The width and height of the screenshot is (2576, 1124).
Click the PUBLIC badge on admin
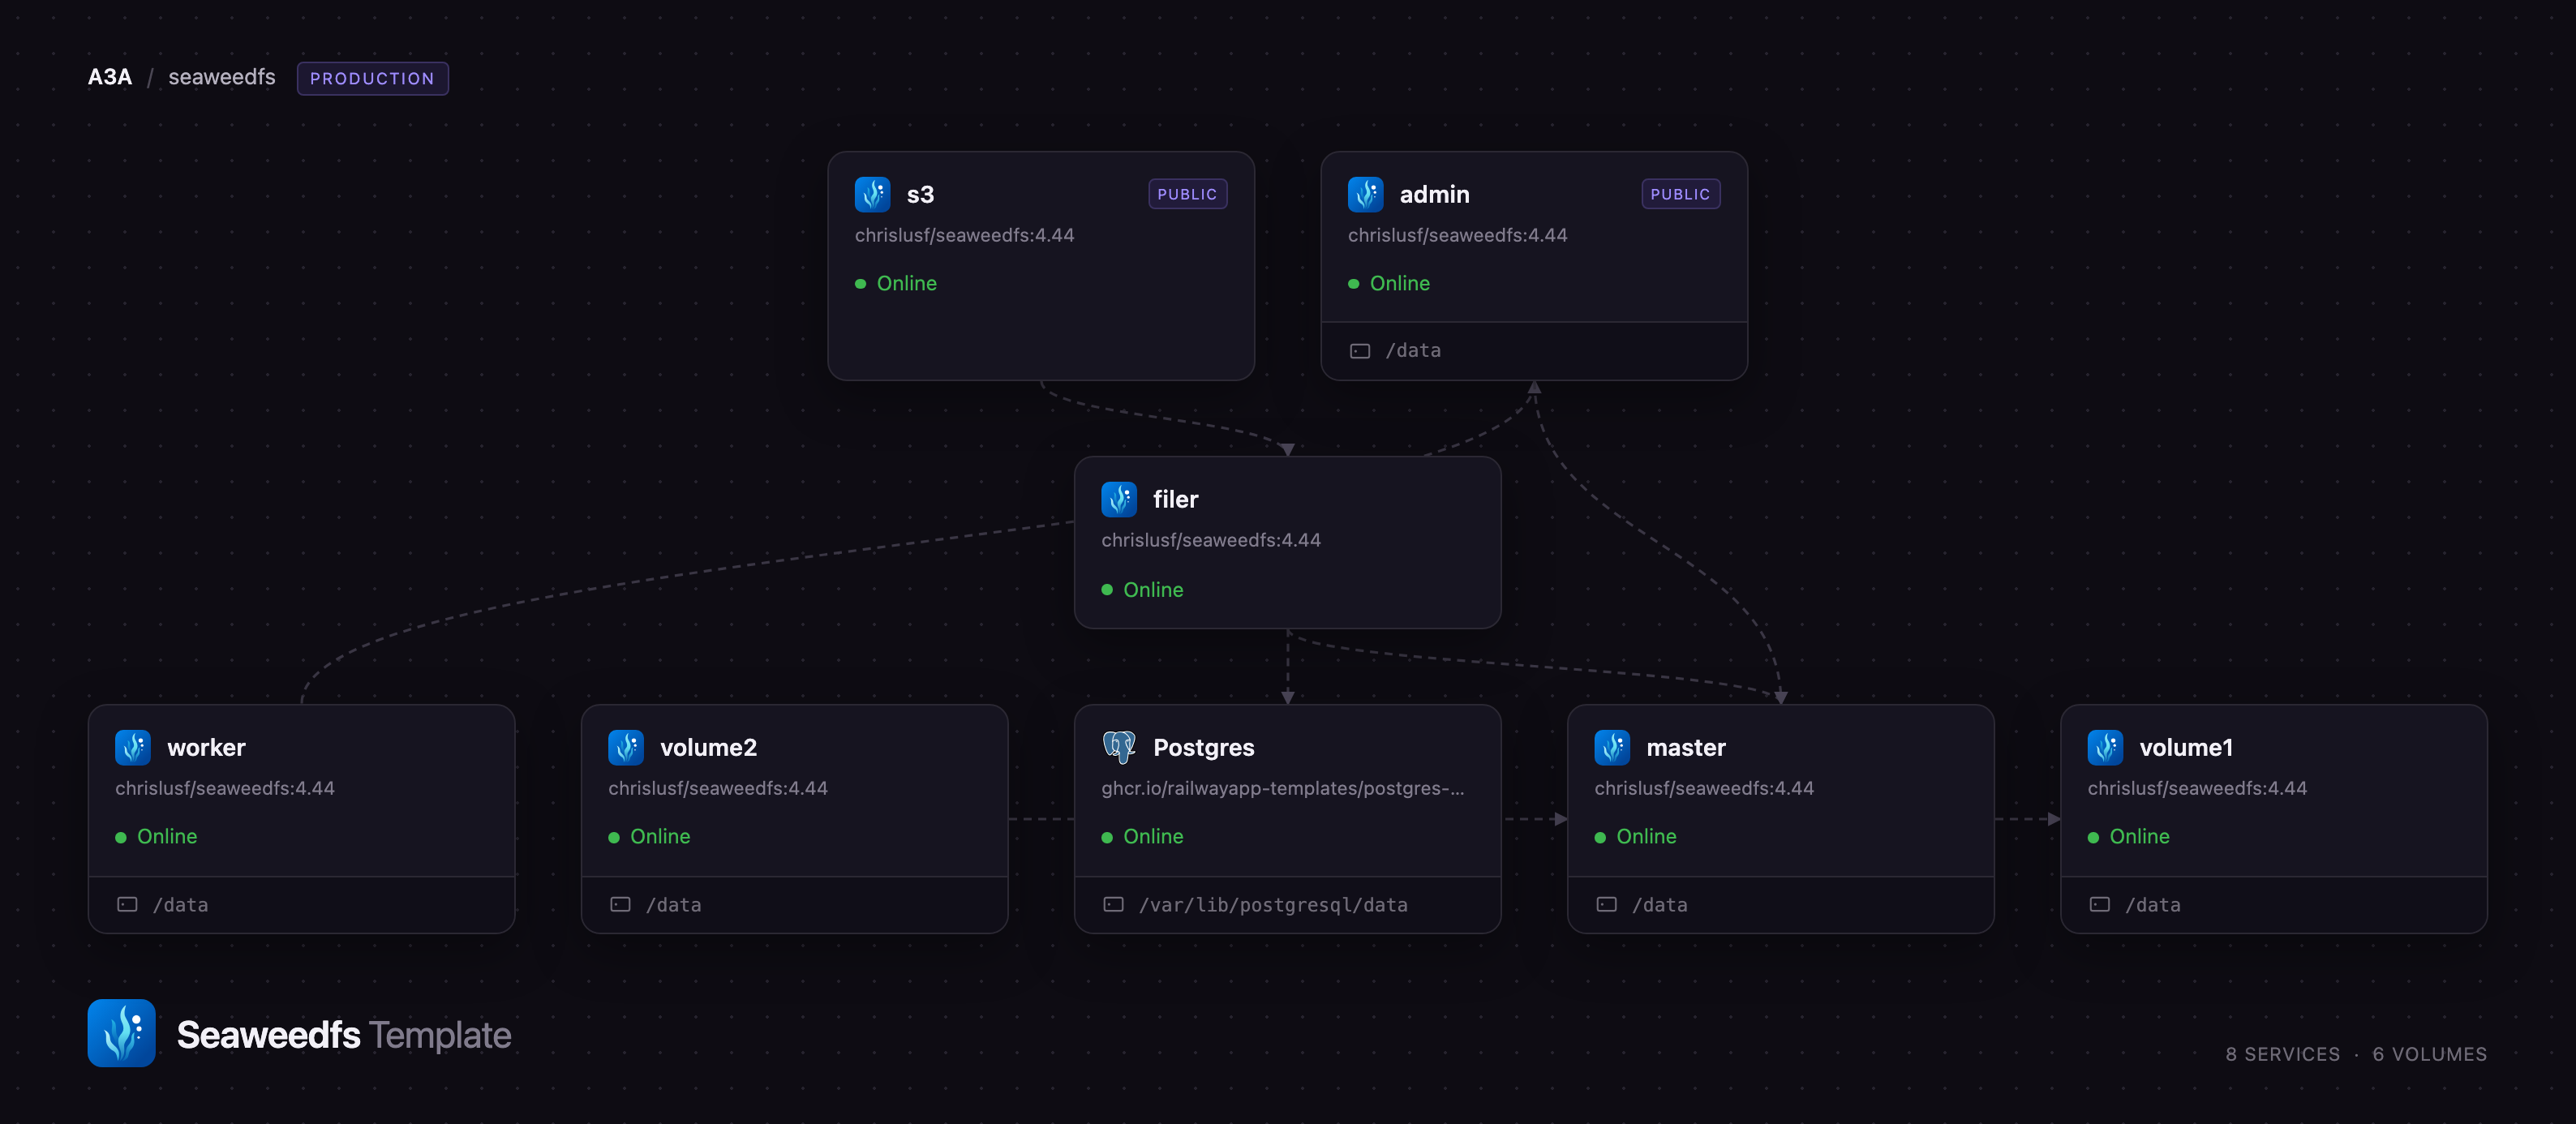(1680, 194)
